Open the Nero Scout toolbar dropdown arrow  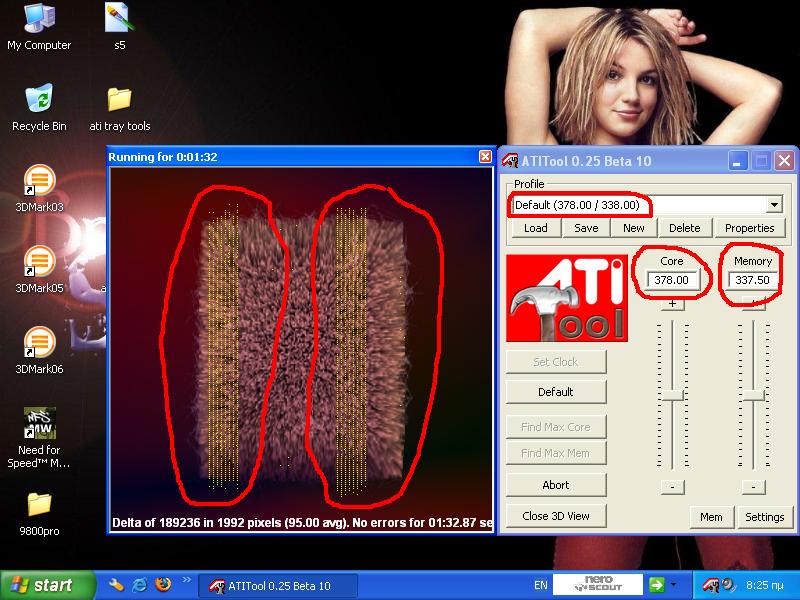(x=674, y=585)
